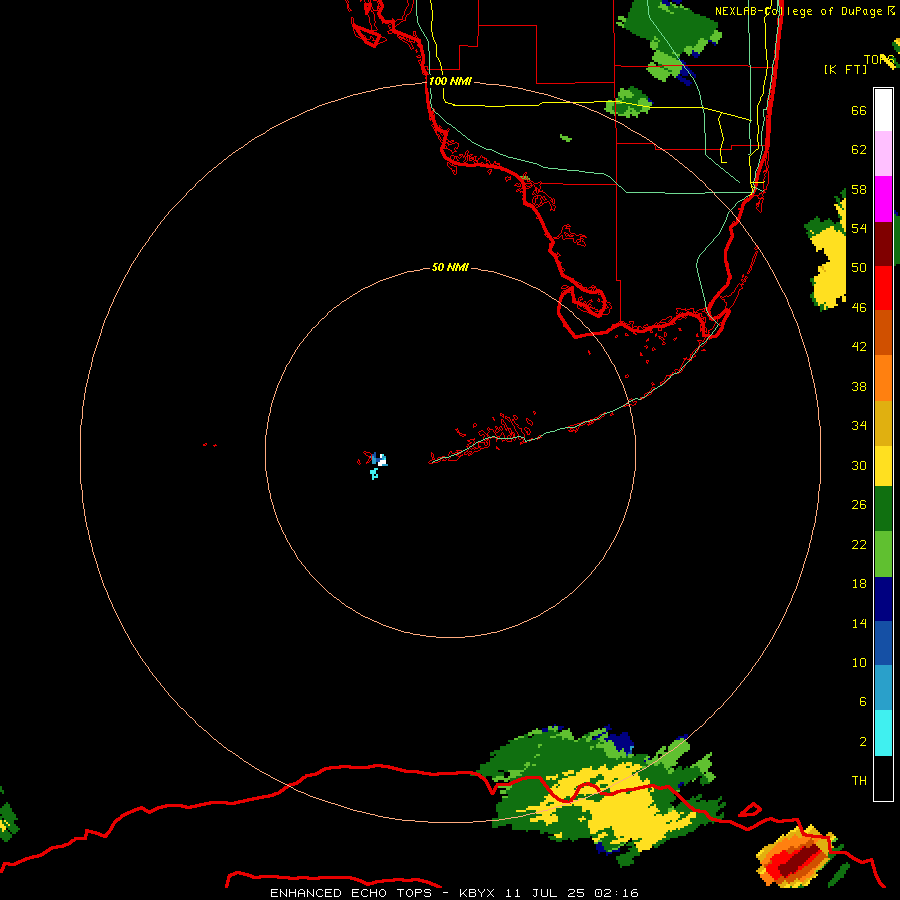900x900 pixels.
Task: Click the "50 NMI" range ring label
Action: coord(450,267)
